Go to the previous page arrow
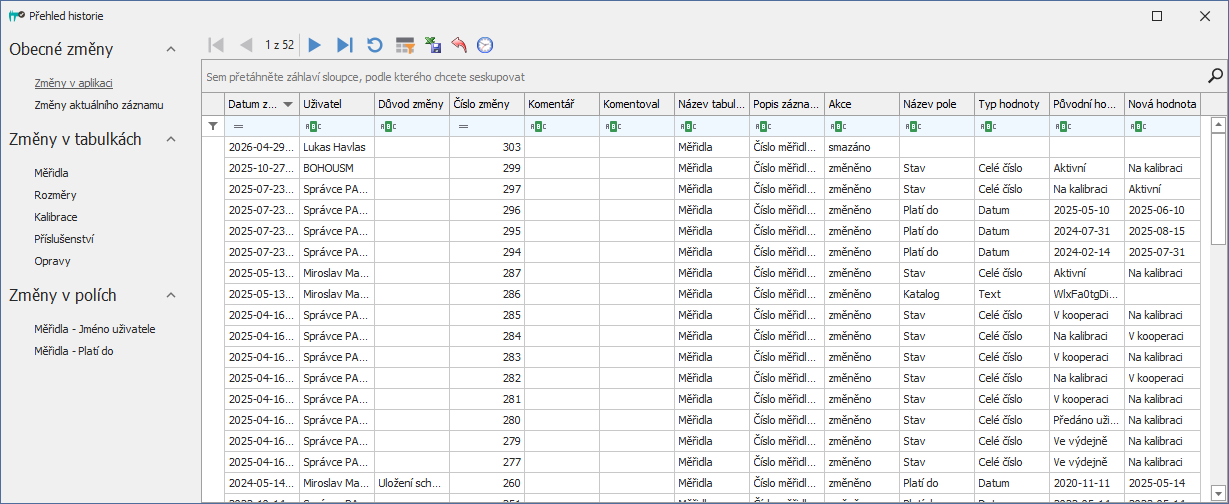The width and height of the screenshot is (1229, 504). (246, 45)
